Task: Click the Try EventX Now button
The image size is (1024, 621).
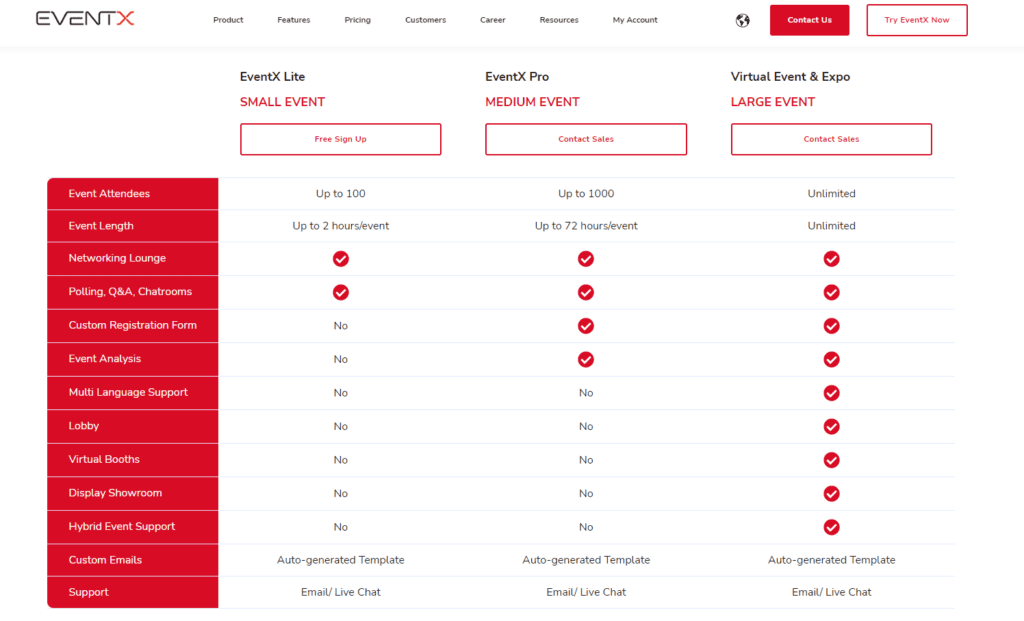Action: click(916, 19)
